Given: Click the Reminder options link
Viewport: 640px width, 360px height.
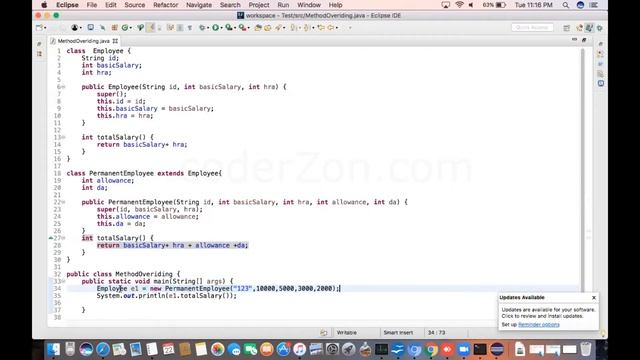Looking at the screenshot, I should coord(539,324).
